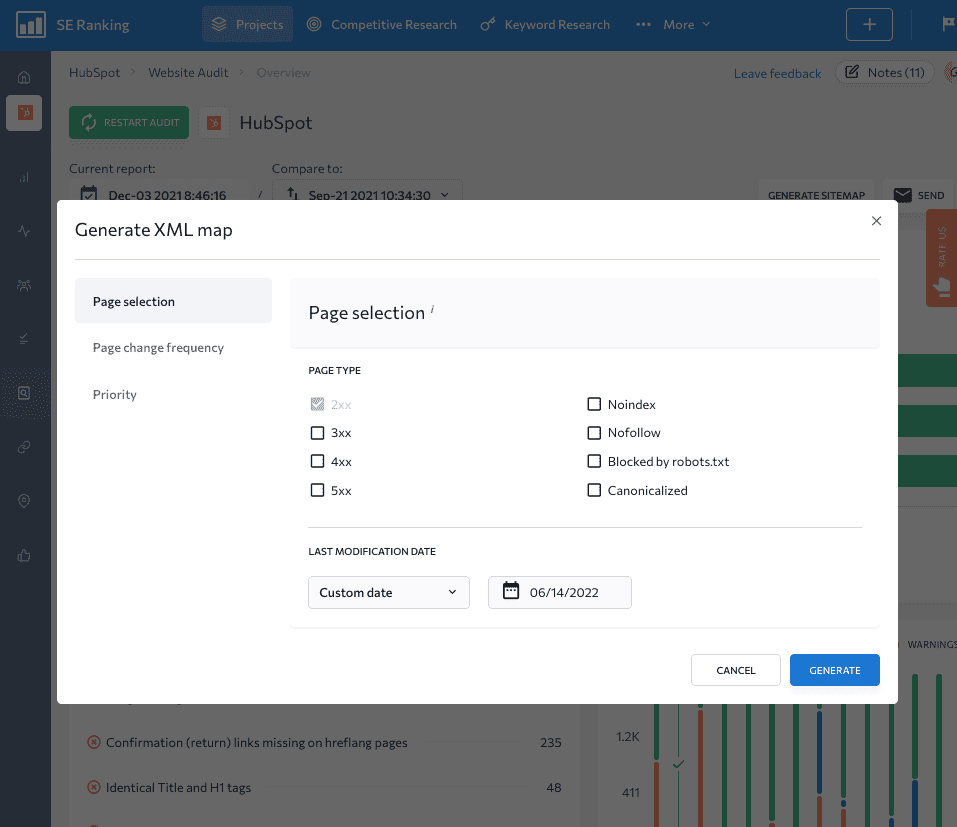Toggle the disabled 2xx checkbox
This screenshot has height=827, width=957.
tap(317, 404)
